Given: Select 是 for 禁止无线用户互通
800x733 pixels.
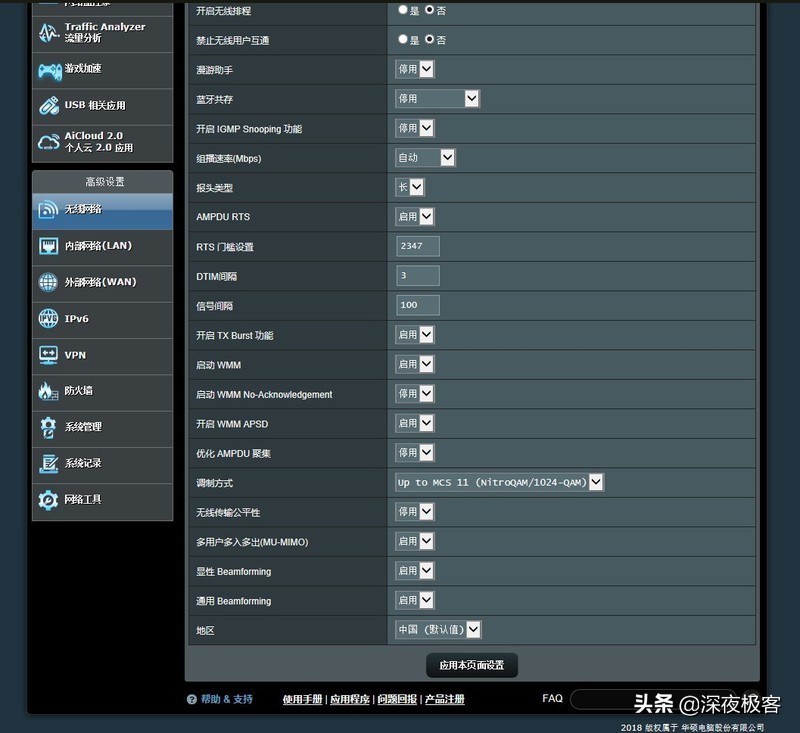Looking at the screenshot, I should point(403,40).
